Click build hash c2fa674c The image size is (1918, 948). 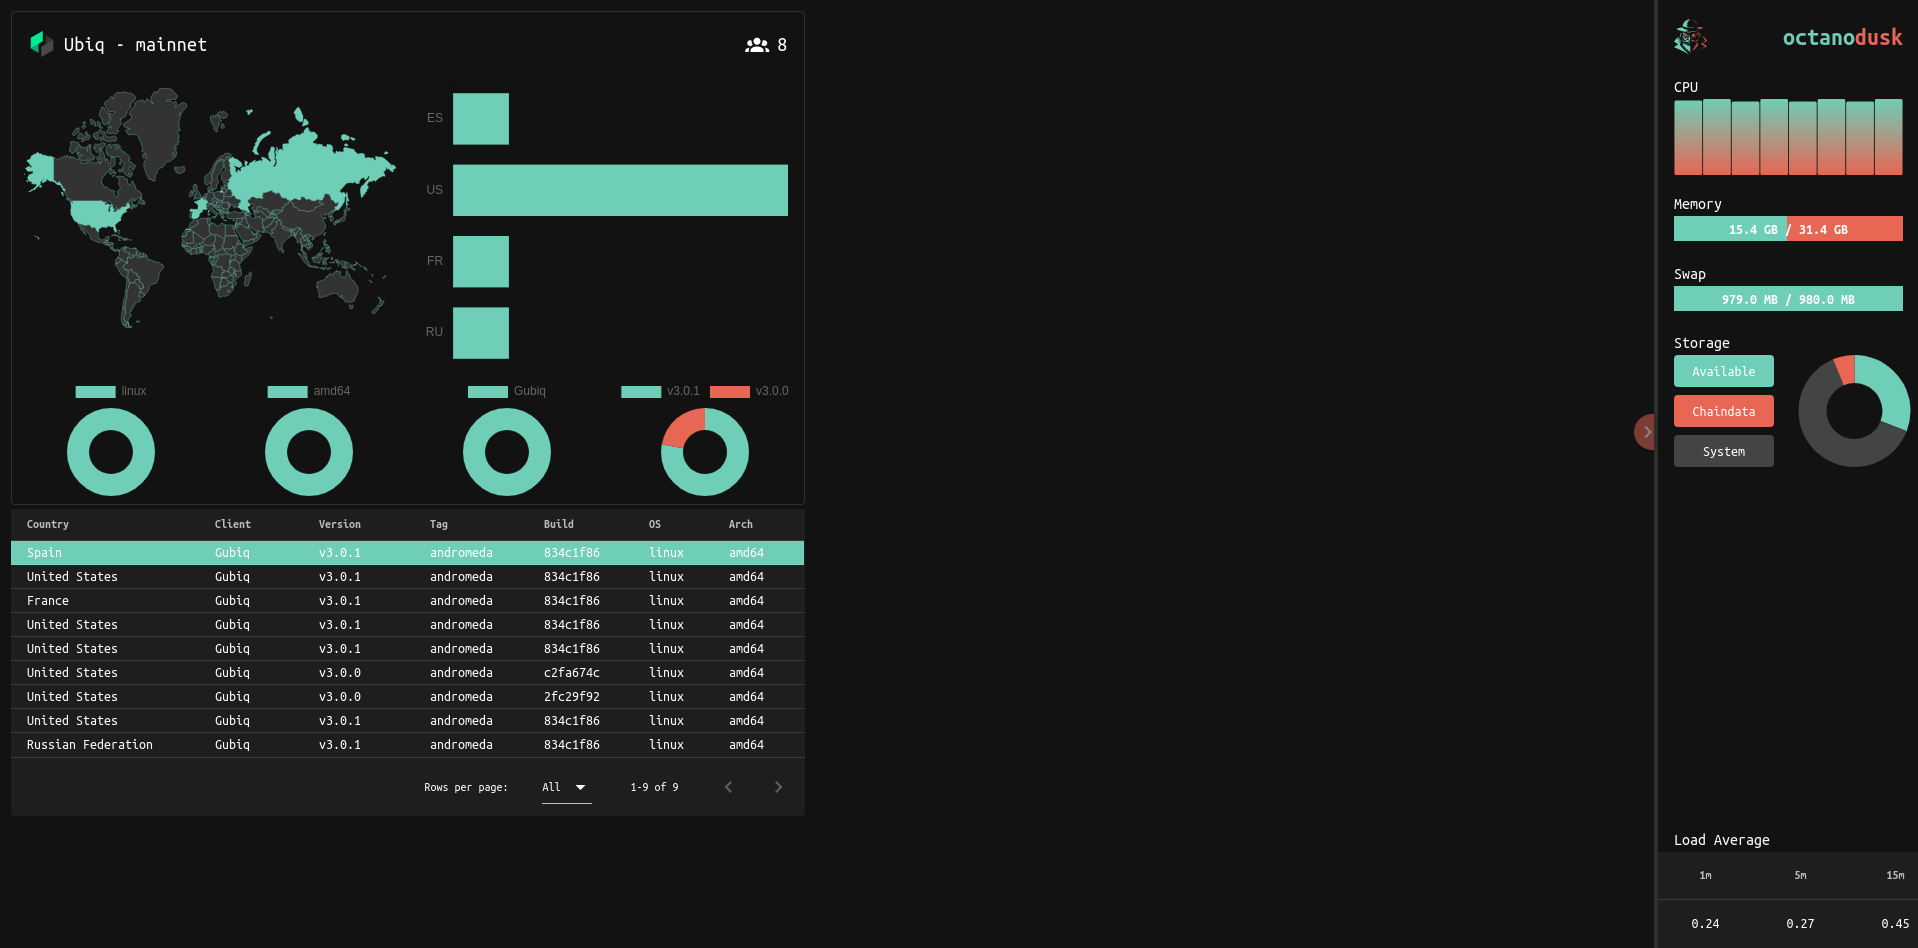point(572,673)
